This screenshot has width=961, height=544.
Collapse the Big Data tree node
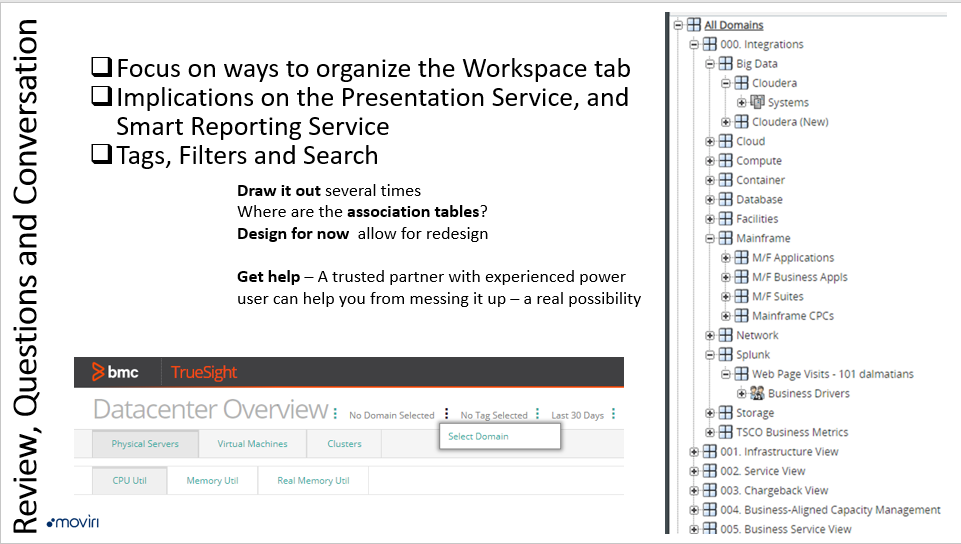click(x=710, y=64)
